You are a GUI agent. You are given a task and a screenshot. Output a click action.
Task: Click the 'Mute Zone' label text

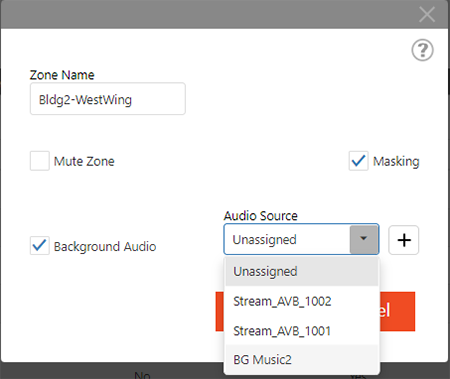tap(84, 161)
